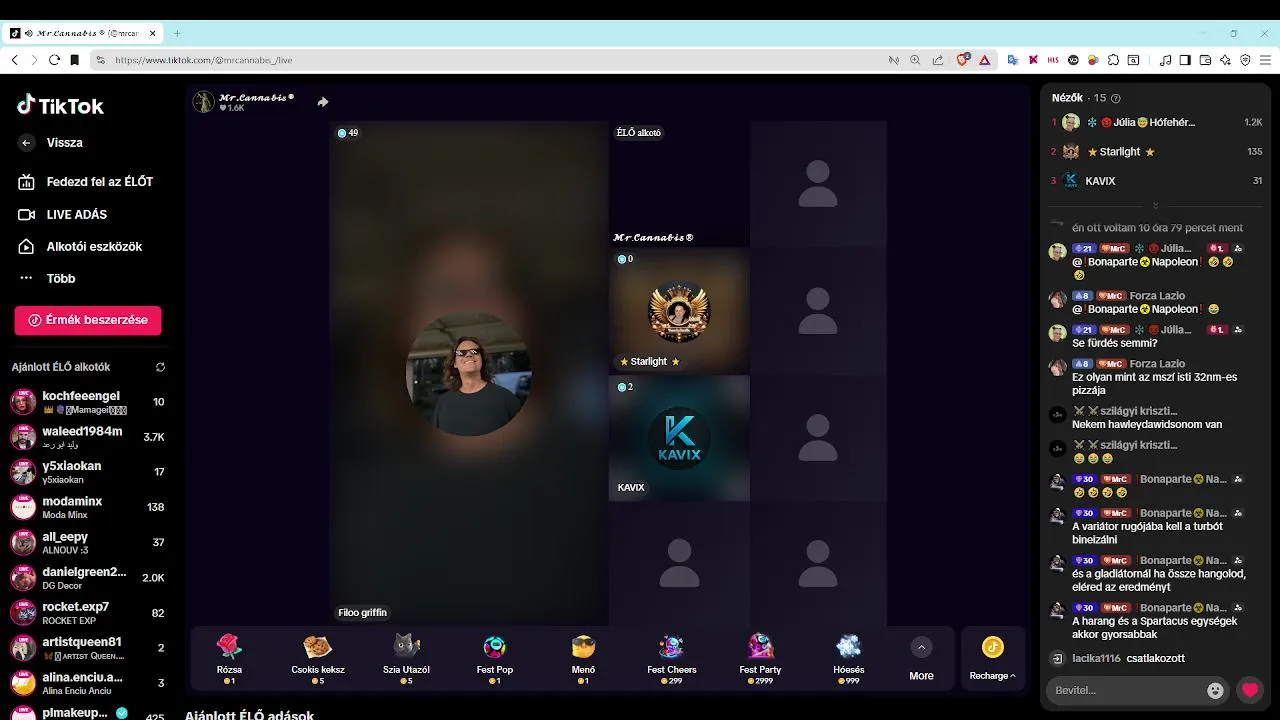Open artistqueen81 live stream
The height and width of the screenshot is (720, 1280).
coord(88,648)
